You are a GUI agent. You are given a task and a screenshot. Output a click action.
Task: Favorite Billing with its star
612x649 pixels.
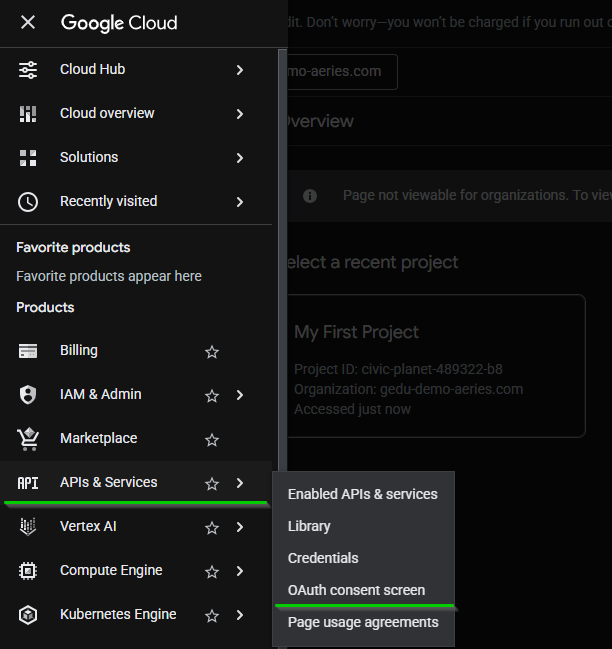coord(212,352)
